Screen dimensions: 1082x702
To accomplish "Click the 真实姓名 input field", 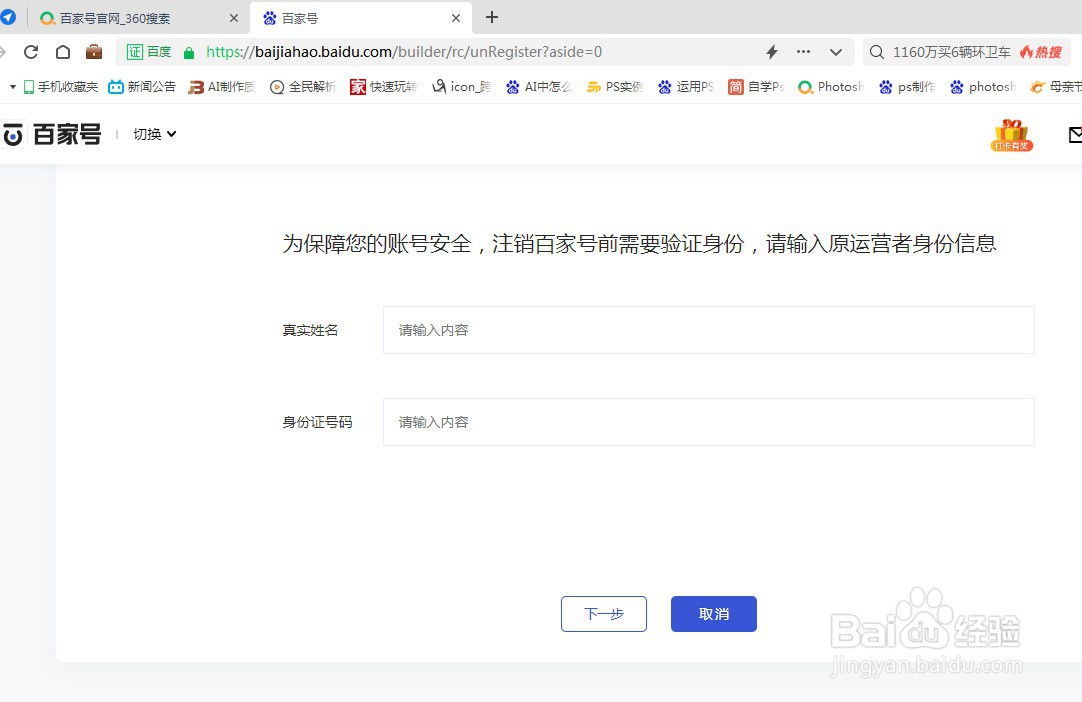I will tap(707, 330).
